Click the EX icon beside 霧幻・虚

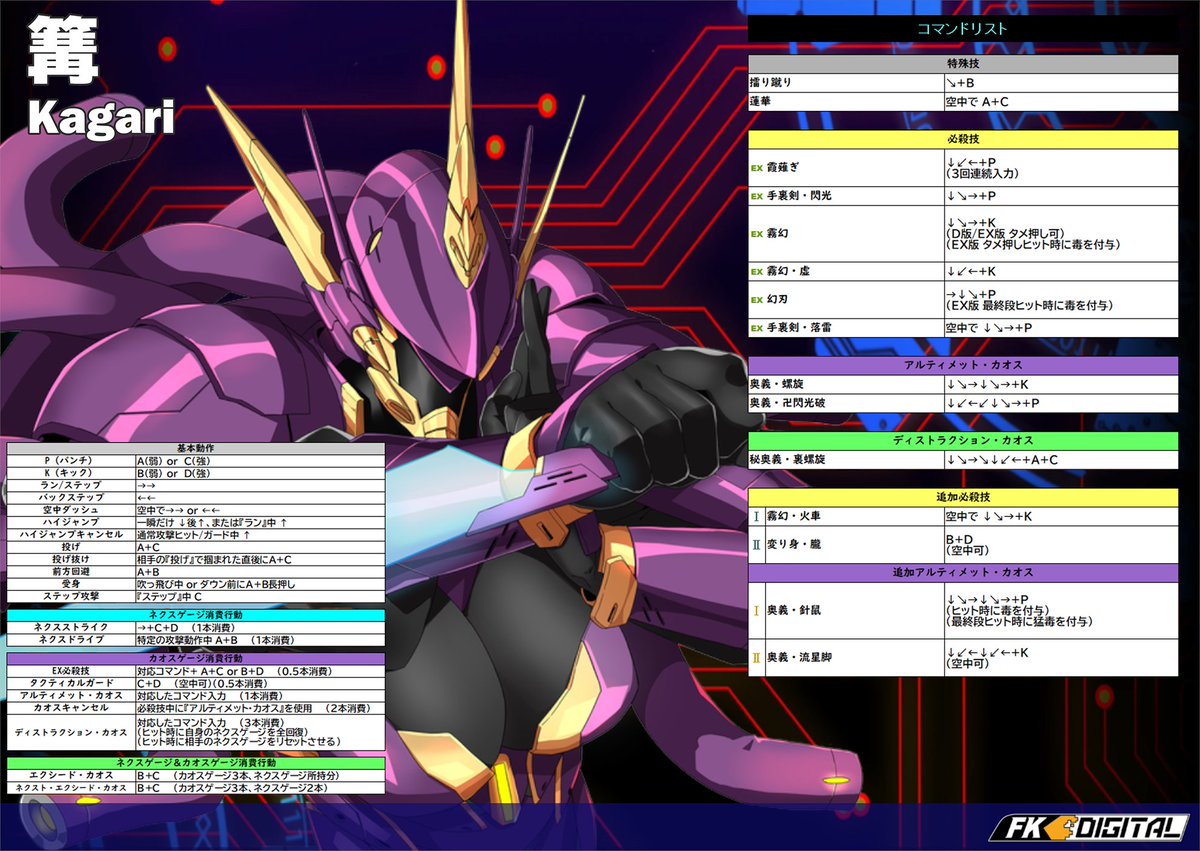click(x=757, y=272)
